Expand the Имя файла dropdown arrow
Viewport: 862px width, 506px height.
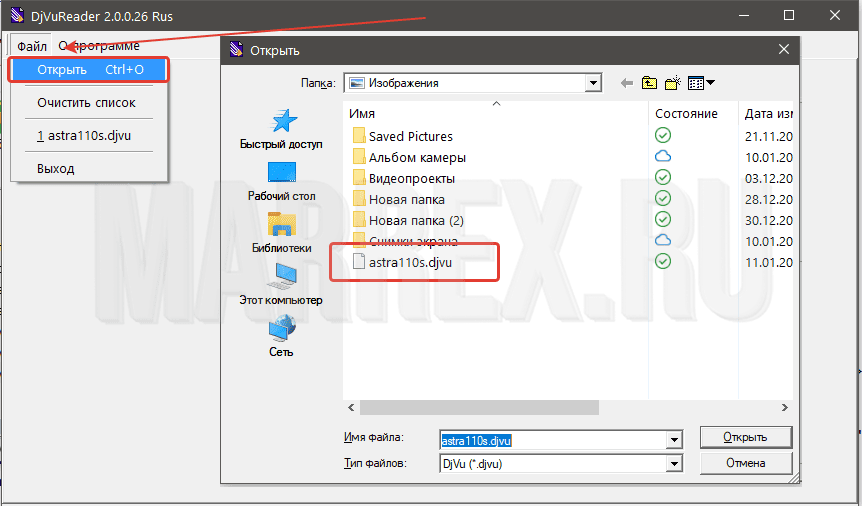(x=674, y=440)
